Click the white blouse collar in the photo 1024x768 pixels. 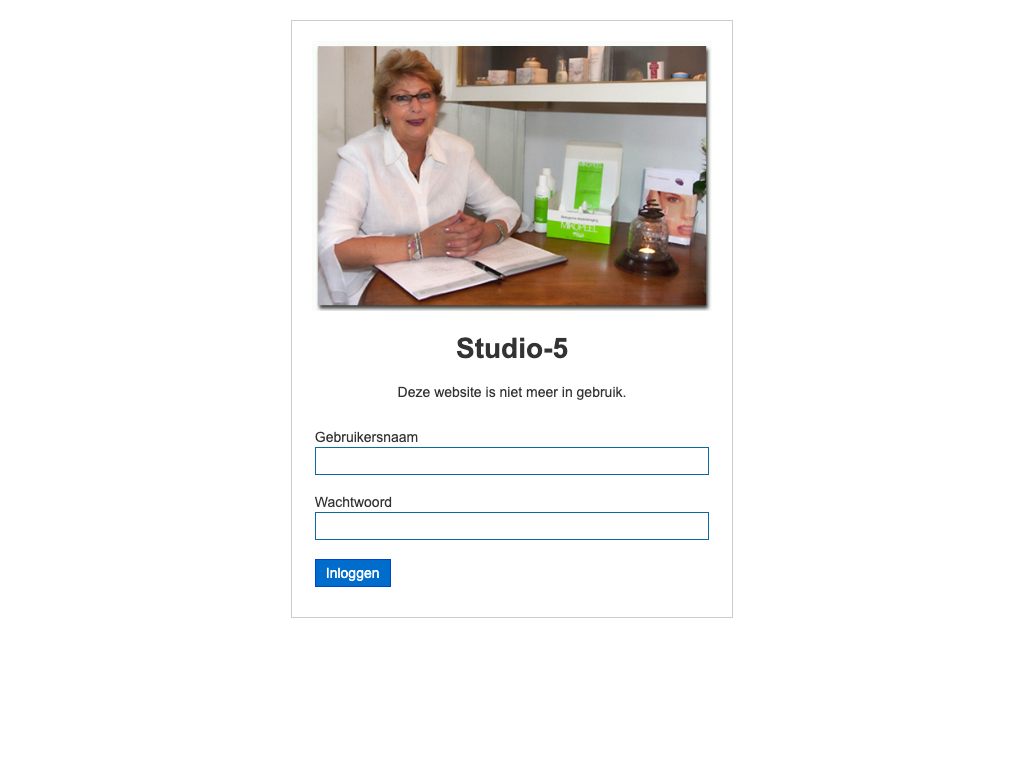coord(413,152)
